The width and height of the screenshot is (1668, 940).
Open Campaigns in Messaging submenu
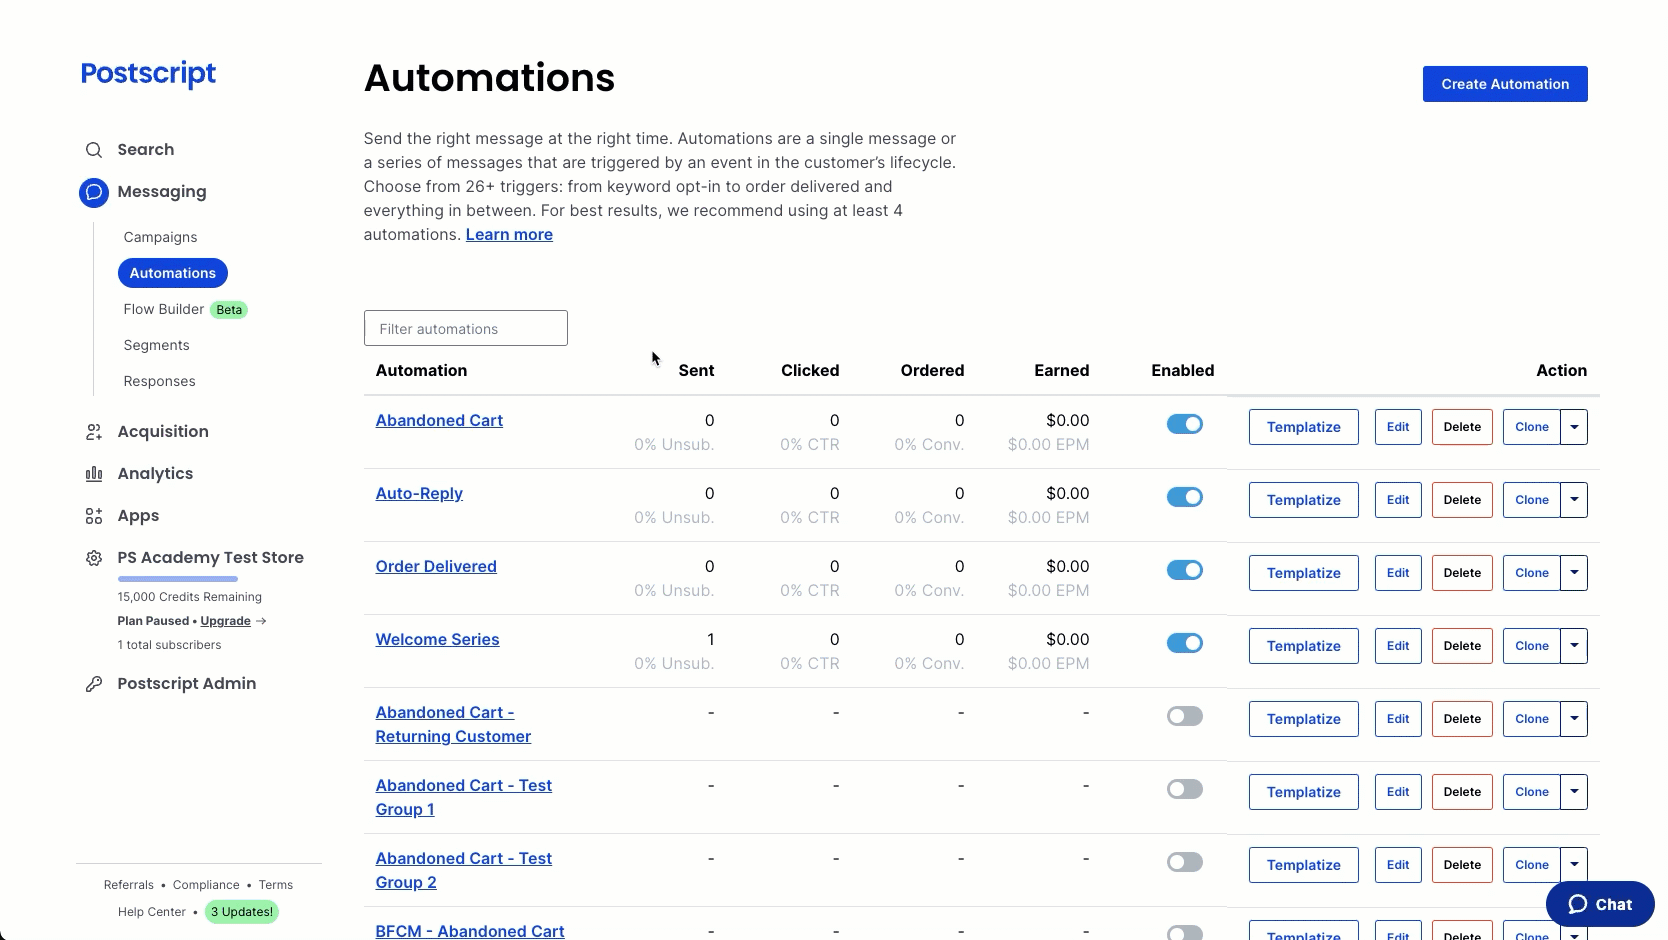pyautogui.click(x=160, y=237)
